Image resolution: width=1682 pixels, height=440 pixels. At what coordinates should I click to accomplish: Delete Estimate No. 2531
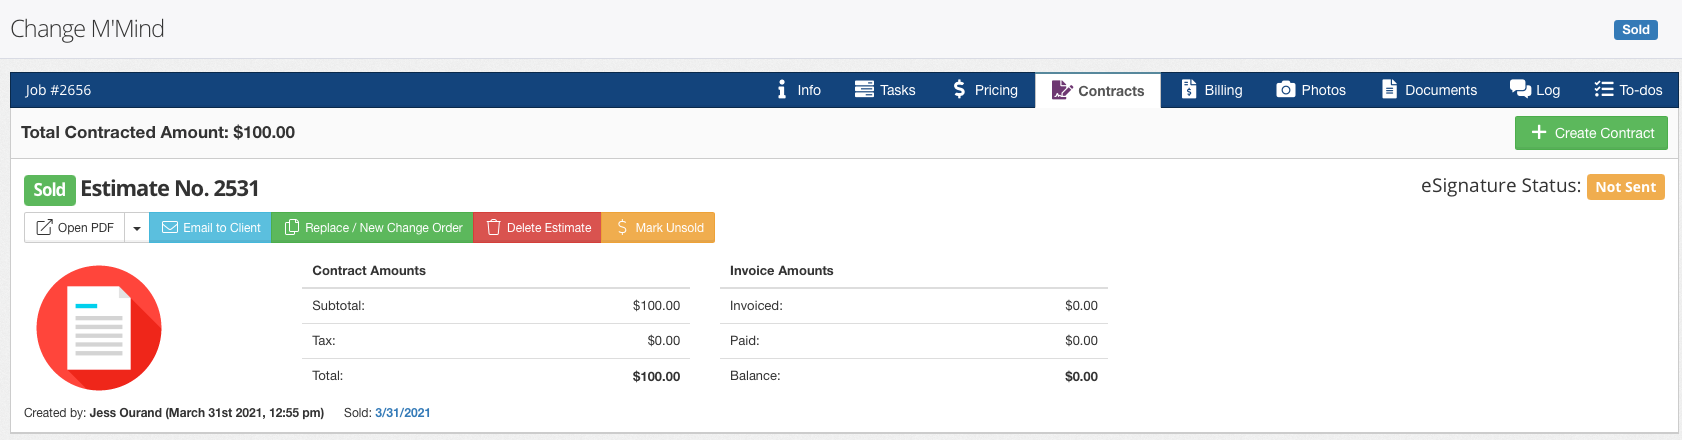click(538, 228)
